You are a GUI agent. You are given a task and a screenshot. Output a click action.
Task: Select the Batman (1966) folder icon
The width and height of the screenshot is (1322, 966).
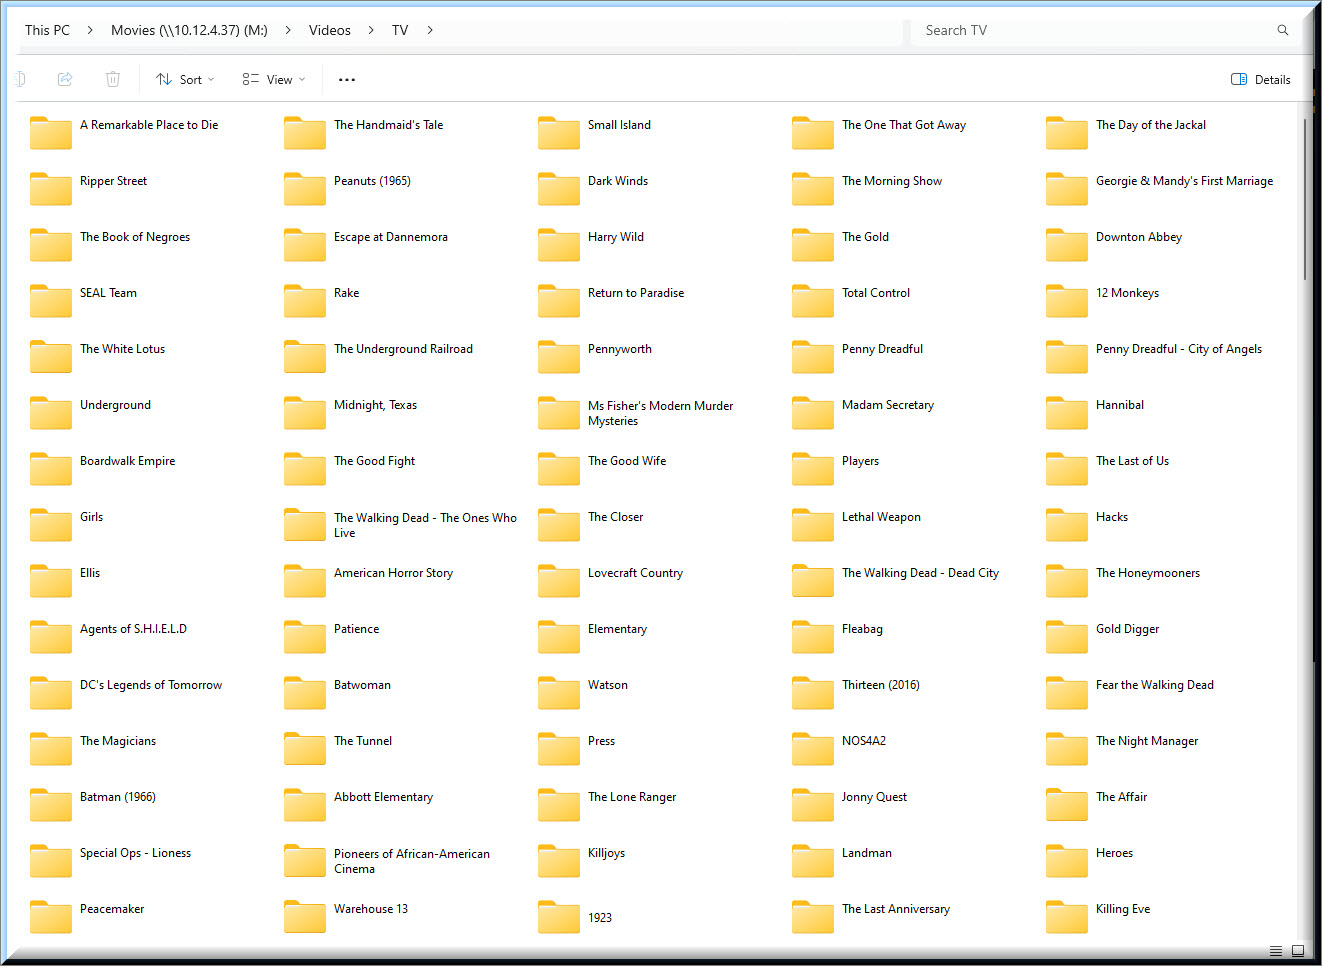point(51,804)
